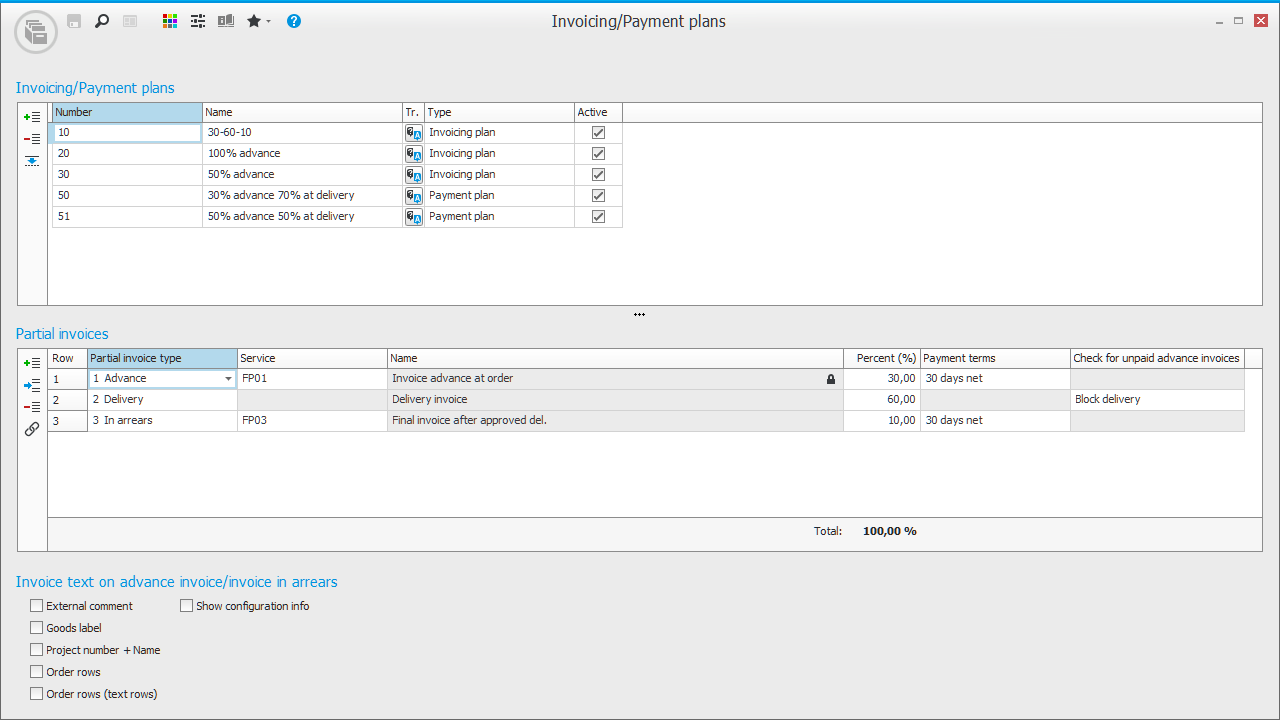Click the chain link icon beside Partial invoices
1280x720 pixels.
coord(32,429)
